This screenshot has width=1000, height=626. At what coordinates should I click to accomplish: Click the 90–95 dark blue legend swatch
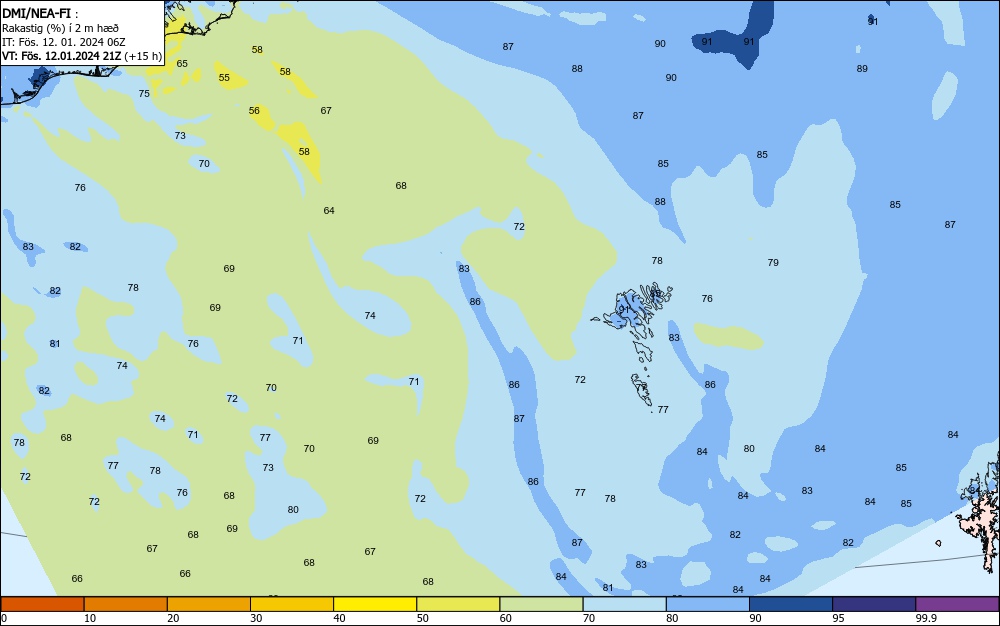[x=791, y=604]
